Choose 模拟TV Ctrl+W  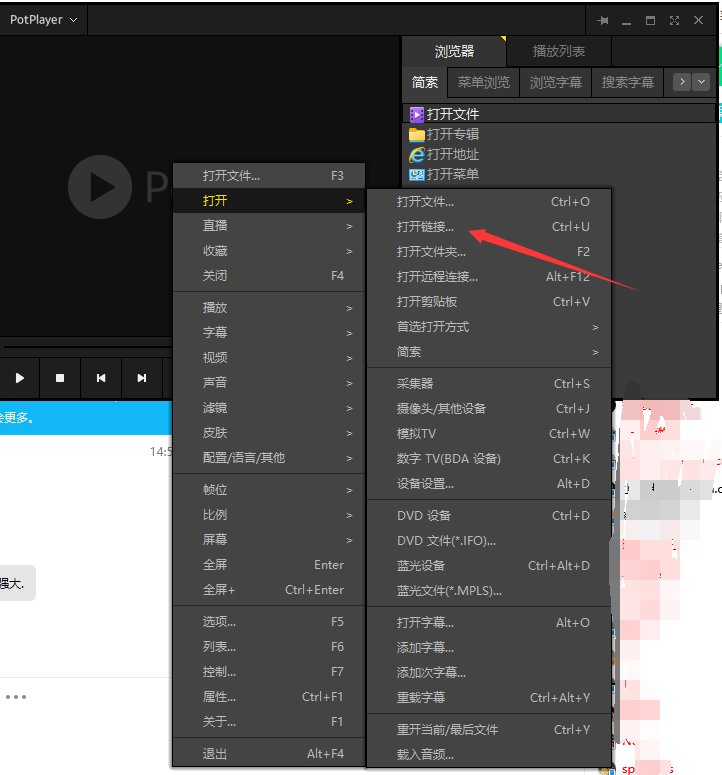point(489,434)
